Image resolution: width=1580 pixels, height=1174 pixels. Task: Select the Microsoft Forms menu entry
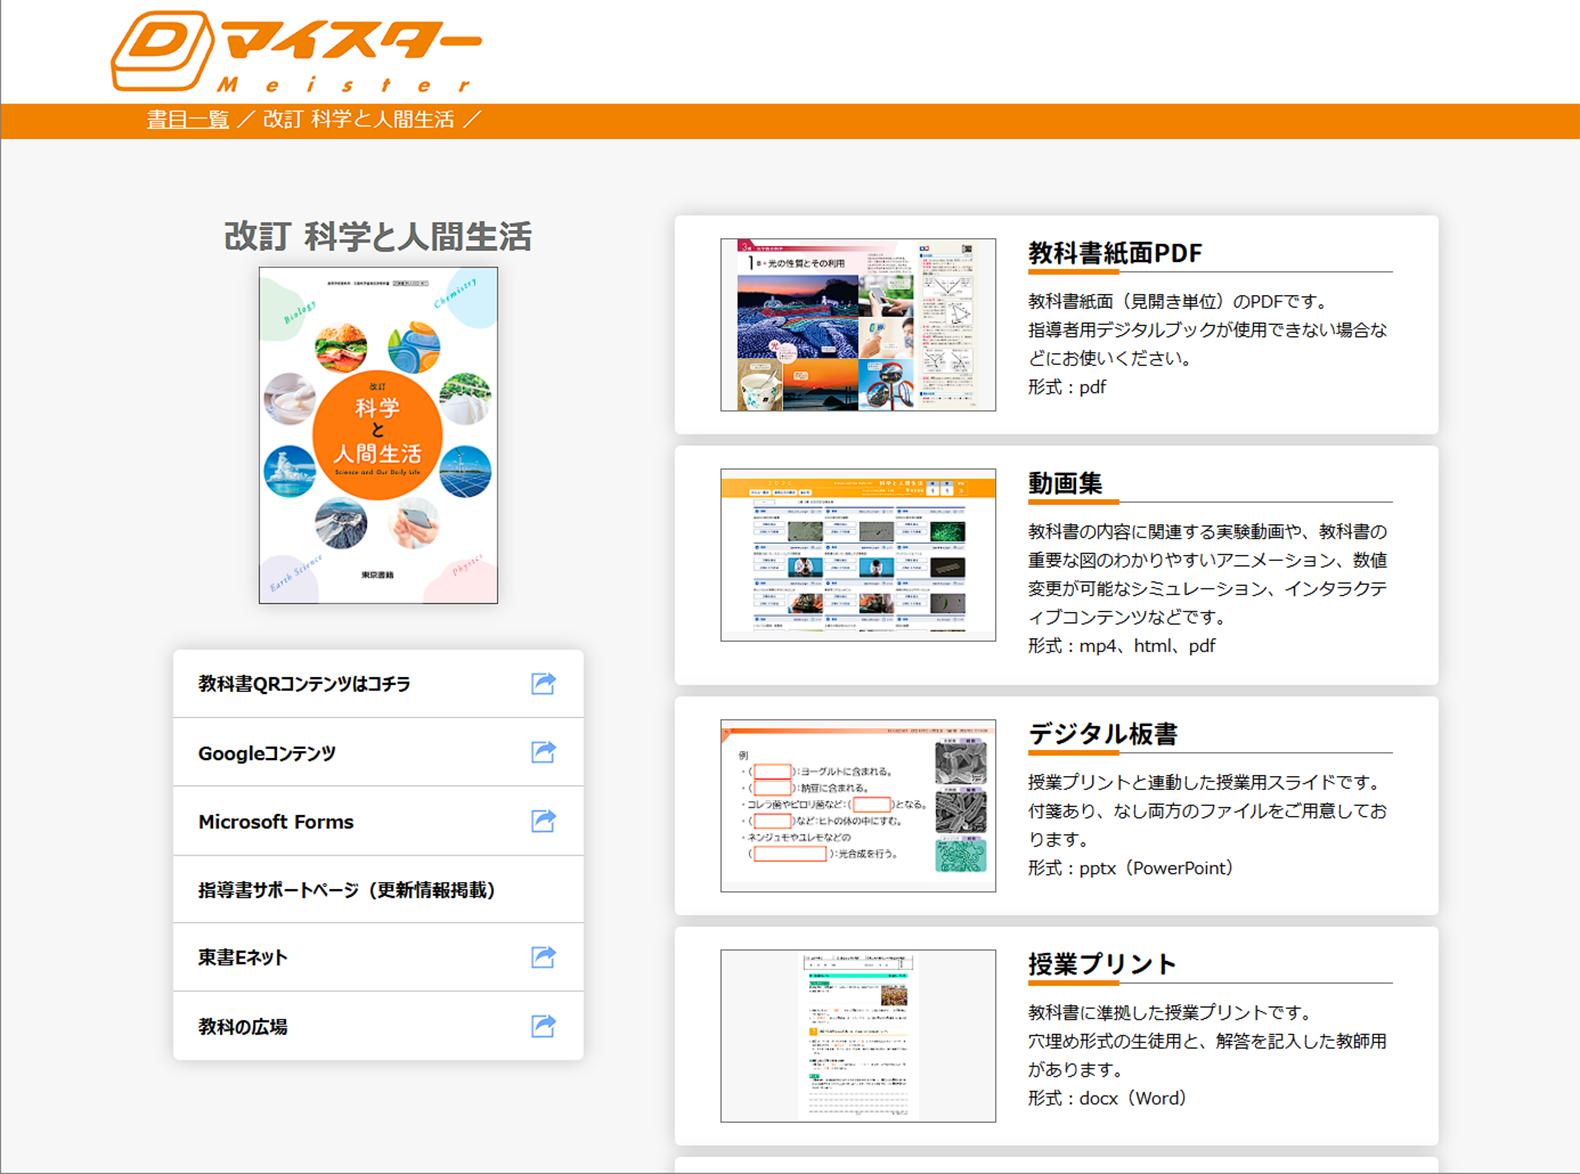[x=276, y=822]
